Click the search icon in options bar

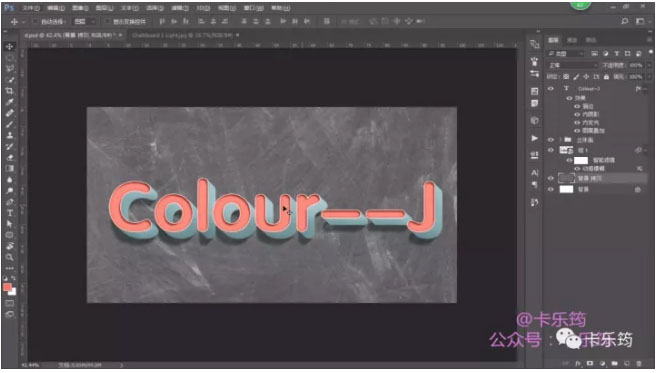coord(624,21)
